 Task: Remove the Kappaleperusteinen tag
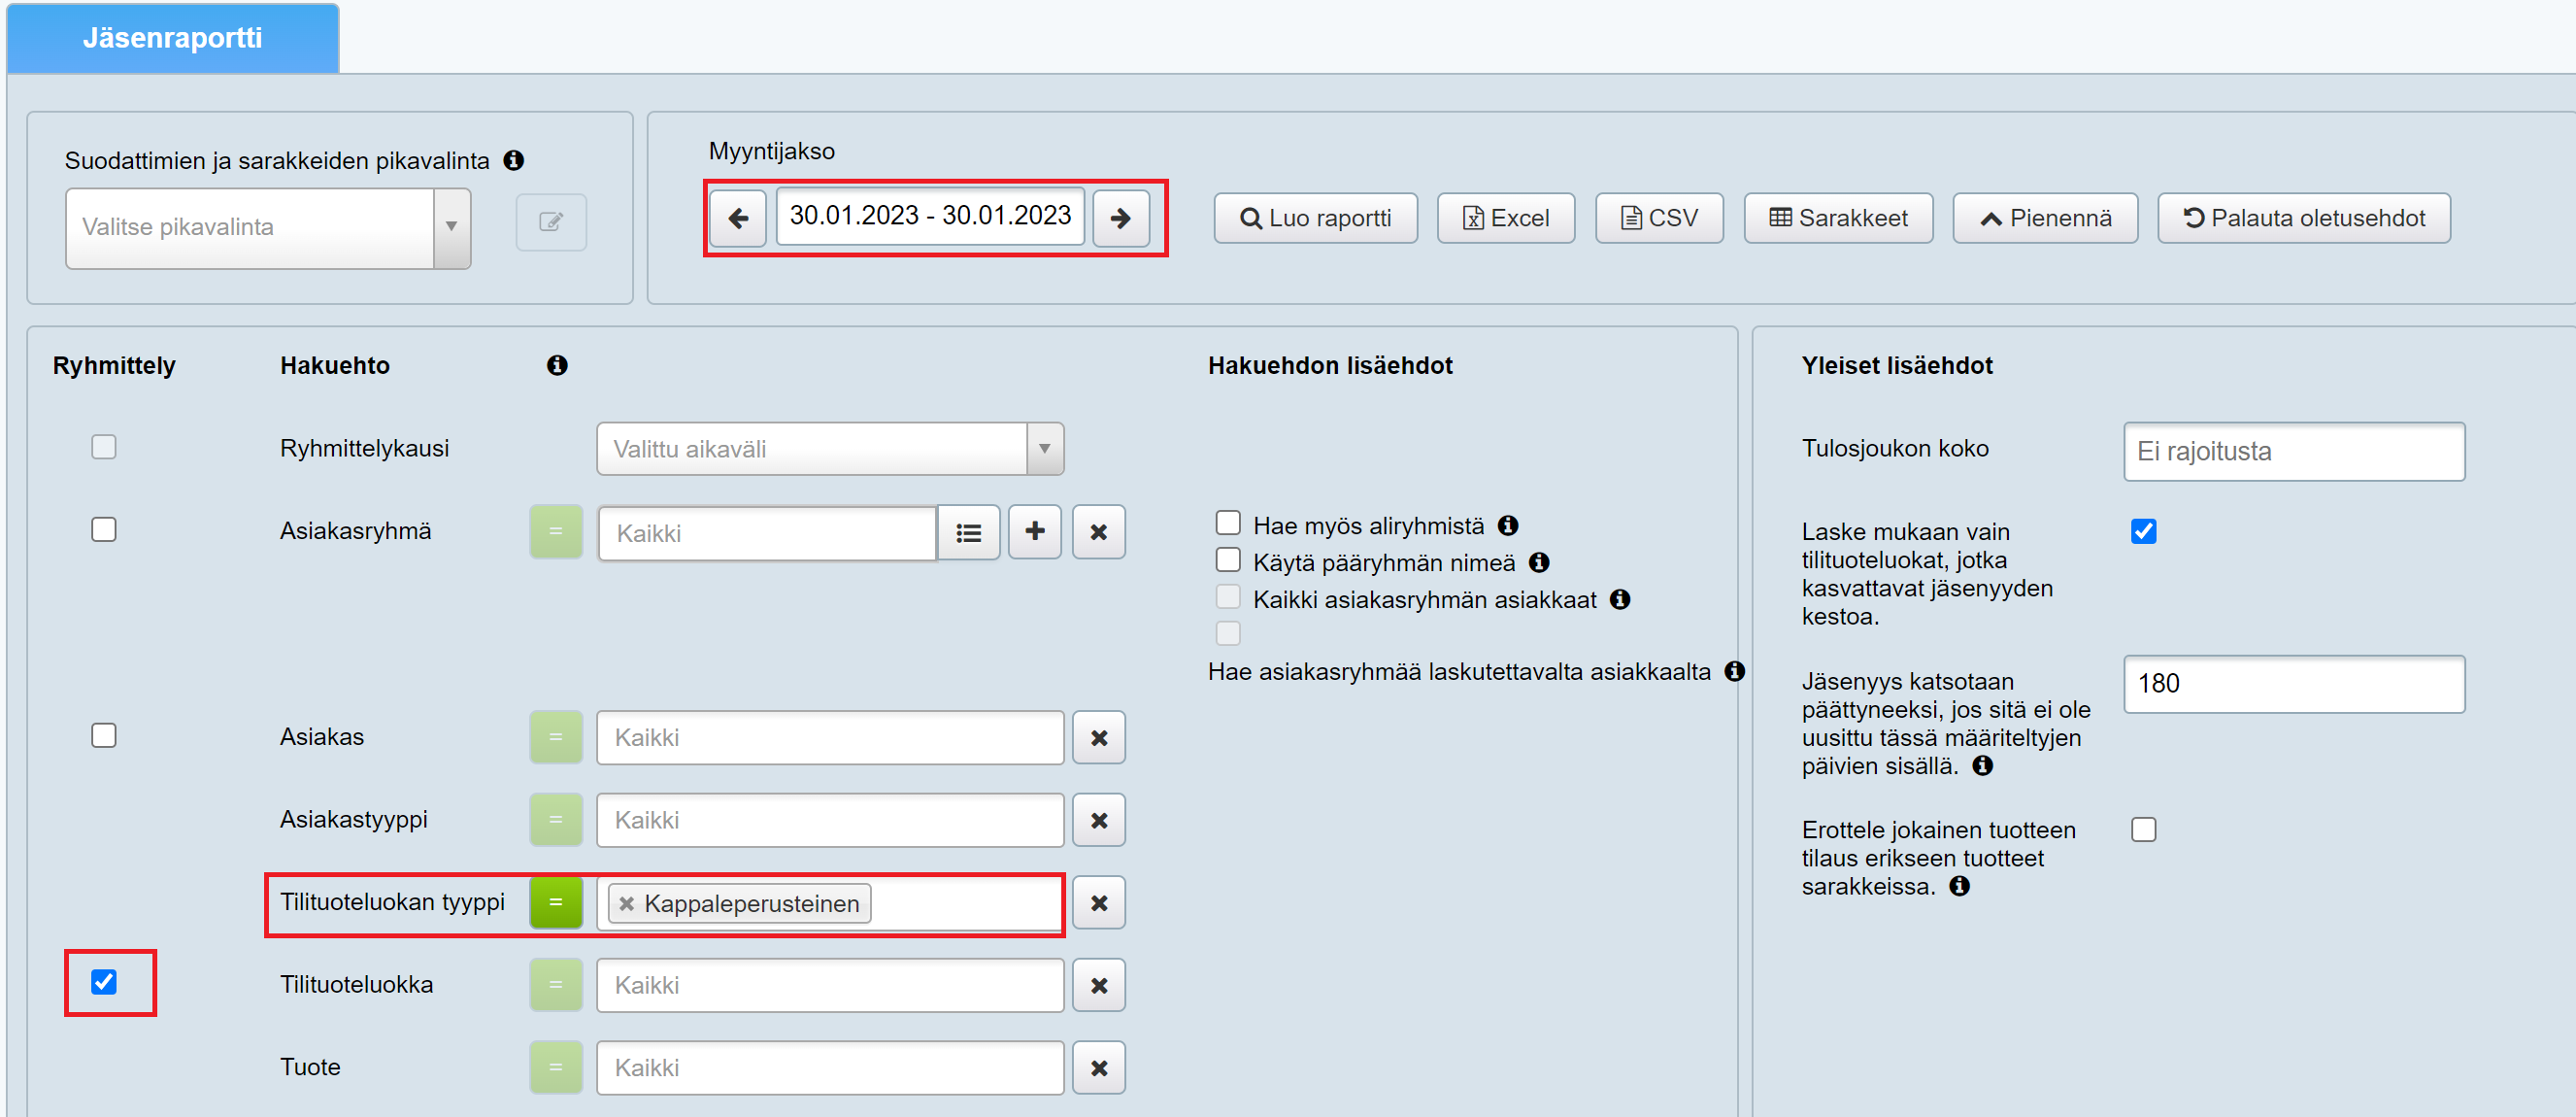click(627, 904)
